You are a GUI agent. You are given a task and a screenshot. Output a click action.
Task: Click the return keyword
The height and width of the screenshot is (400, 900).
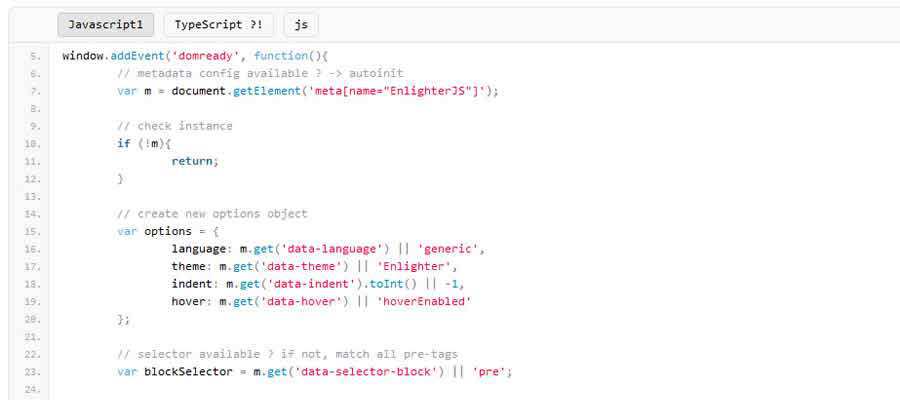[192, 161]
